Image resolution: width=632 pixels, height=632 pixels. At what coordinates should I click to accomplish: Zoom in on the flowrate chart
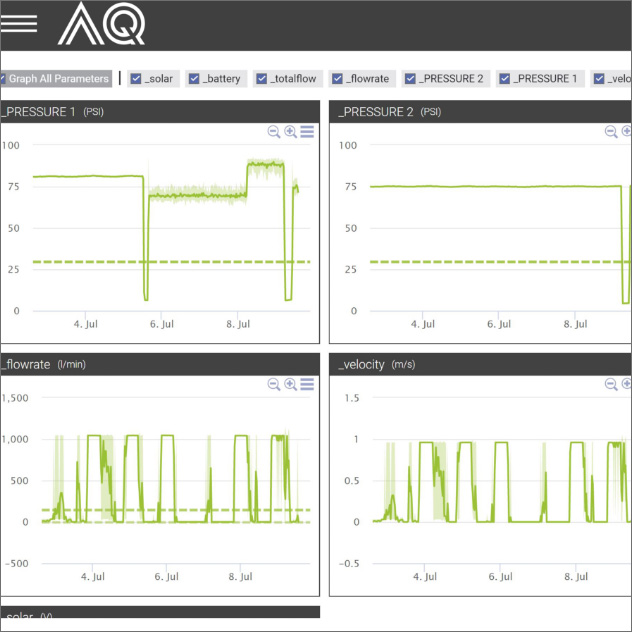(291, 384)
